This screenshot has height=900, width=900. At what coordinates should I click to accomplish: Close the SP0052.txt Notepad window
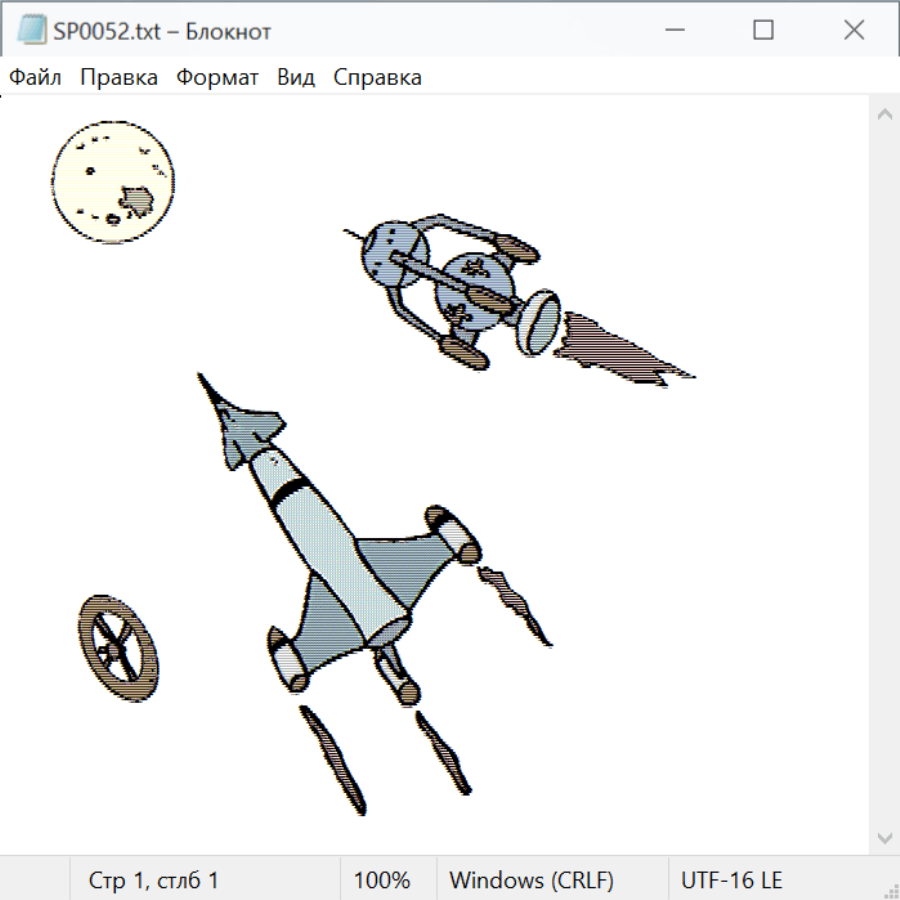click(854, 31)
